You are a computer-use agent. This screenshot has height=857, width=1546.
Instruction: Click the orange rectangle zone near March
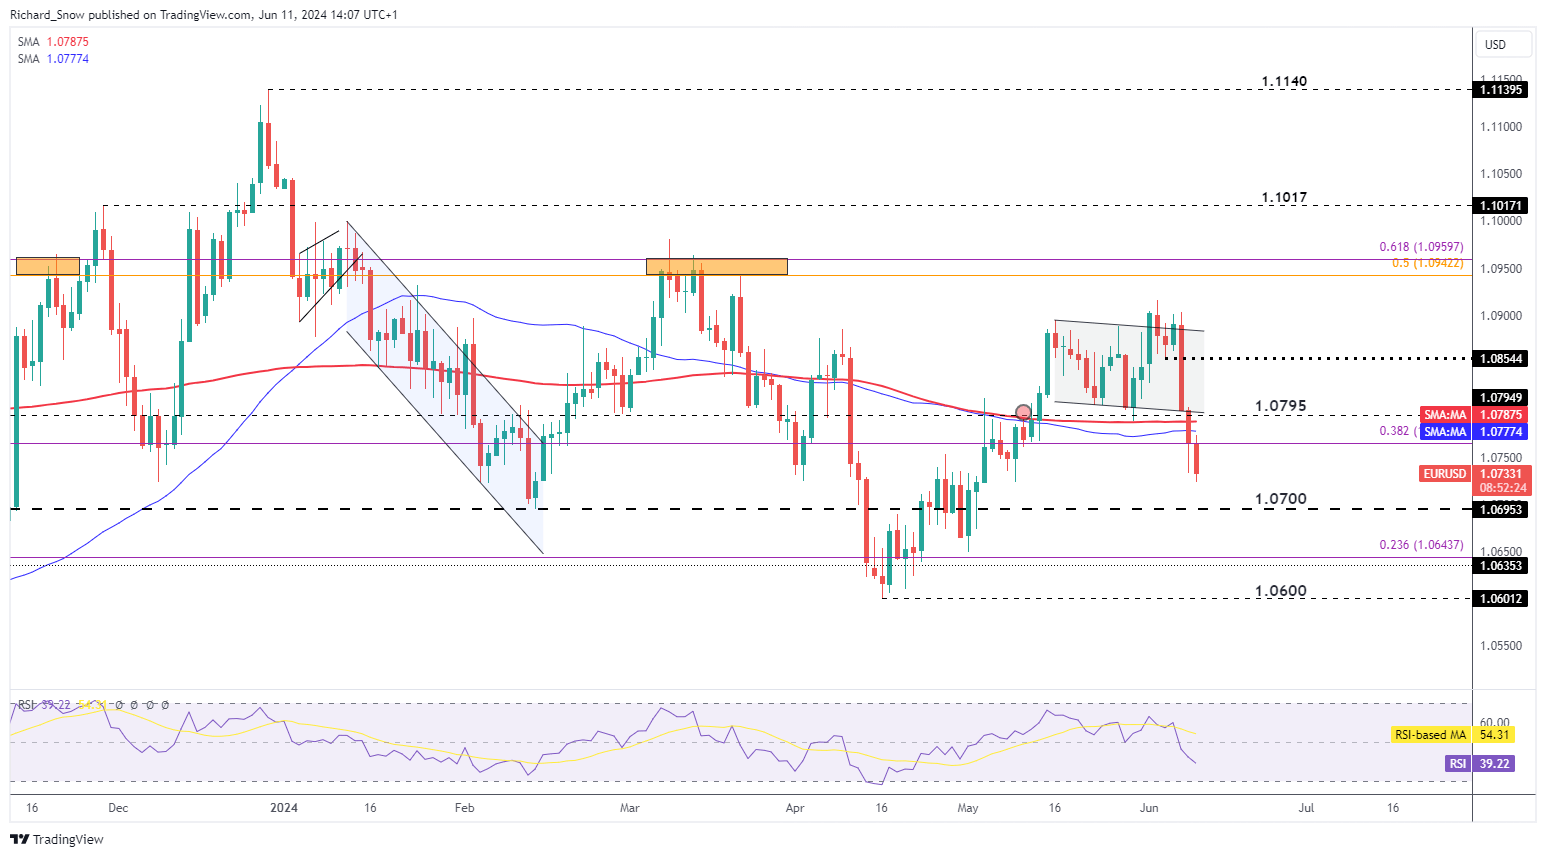click(x=716, y=266)
